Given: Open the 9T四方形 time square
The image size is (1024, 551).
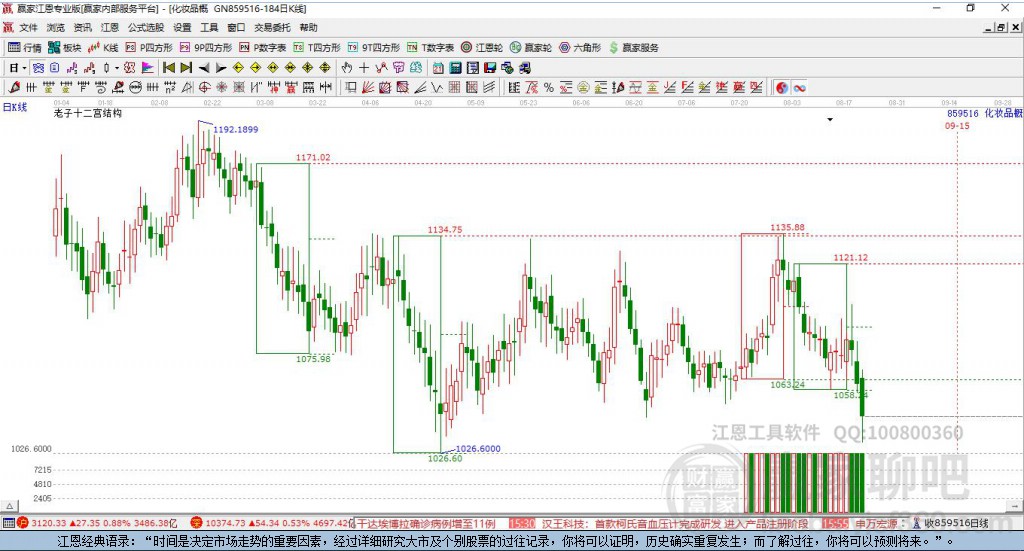Looking at the screenshot, I should [x=374, y=48].
